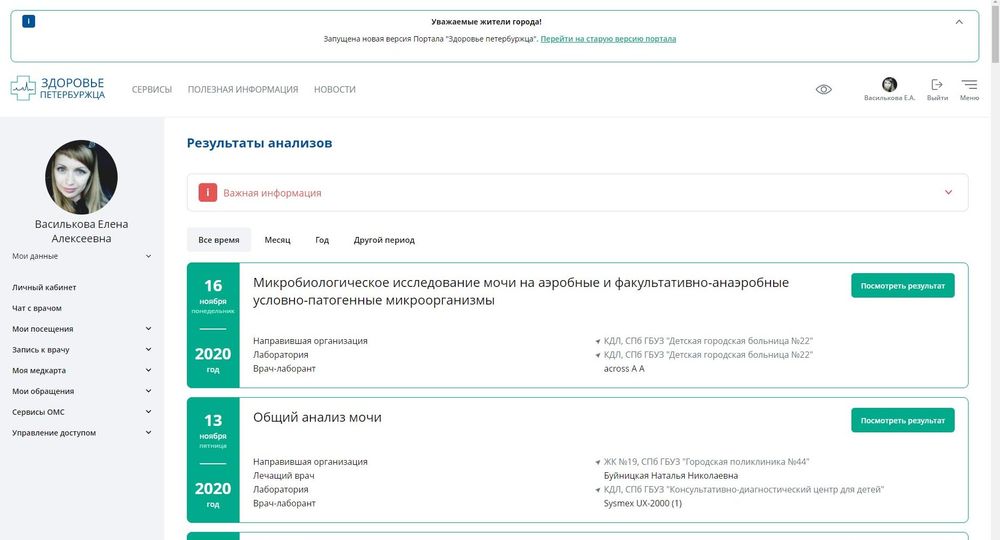Click the Выйти logout icon
This screenshot has width=1000, height=540.
tap(937, 85)
